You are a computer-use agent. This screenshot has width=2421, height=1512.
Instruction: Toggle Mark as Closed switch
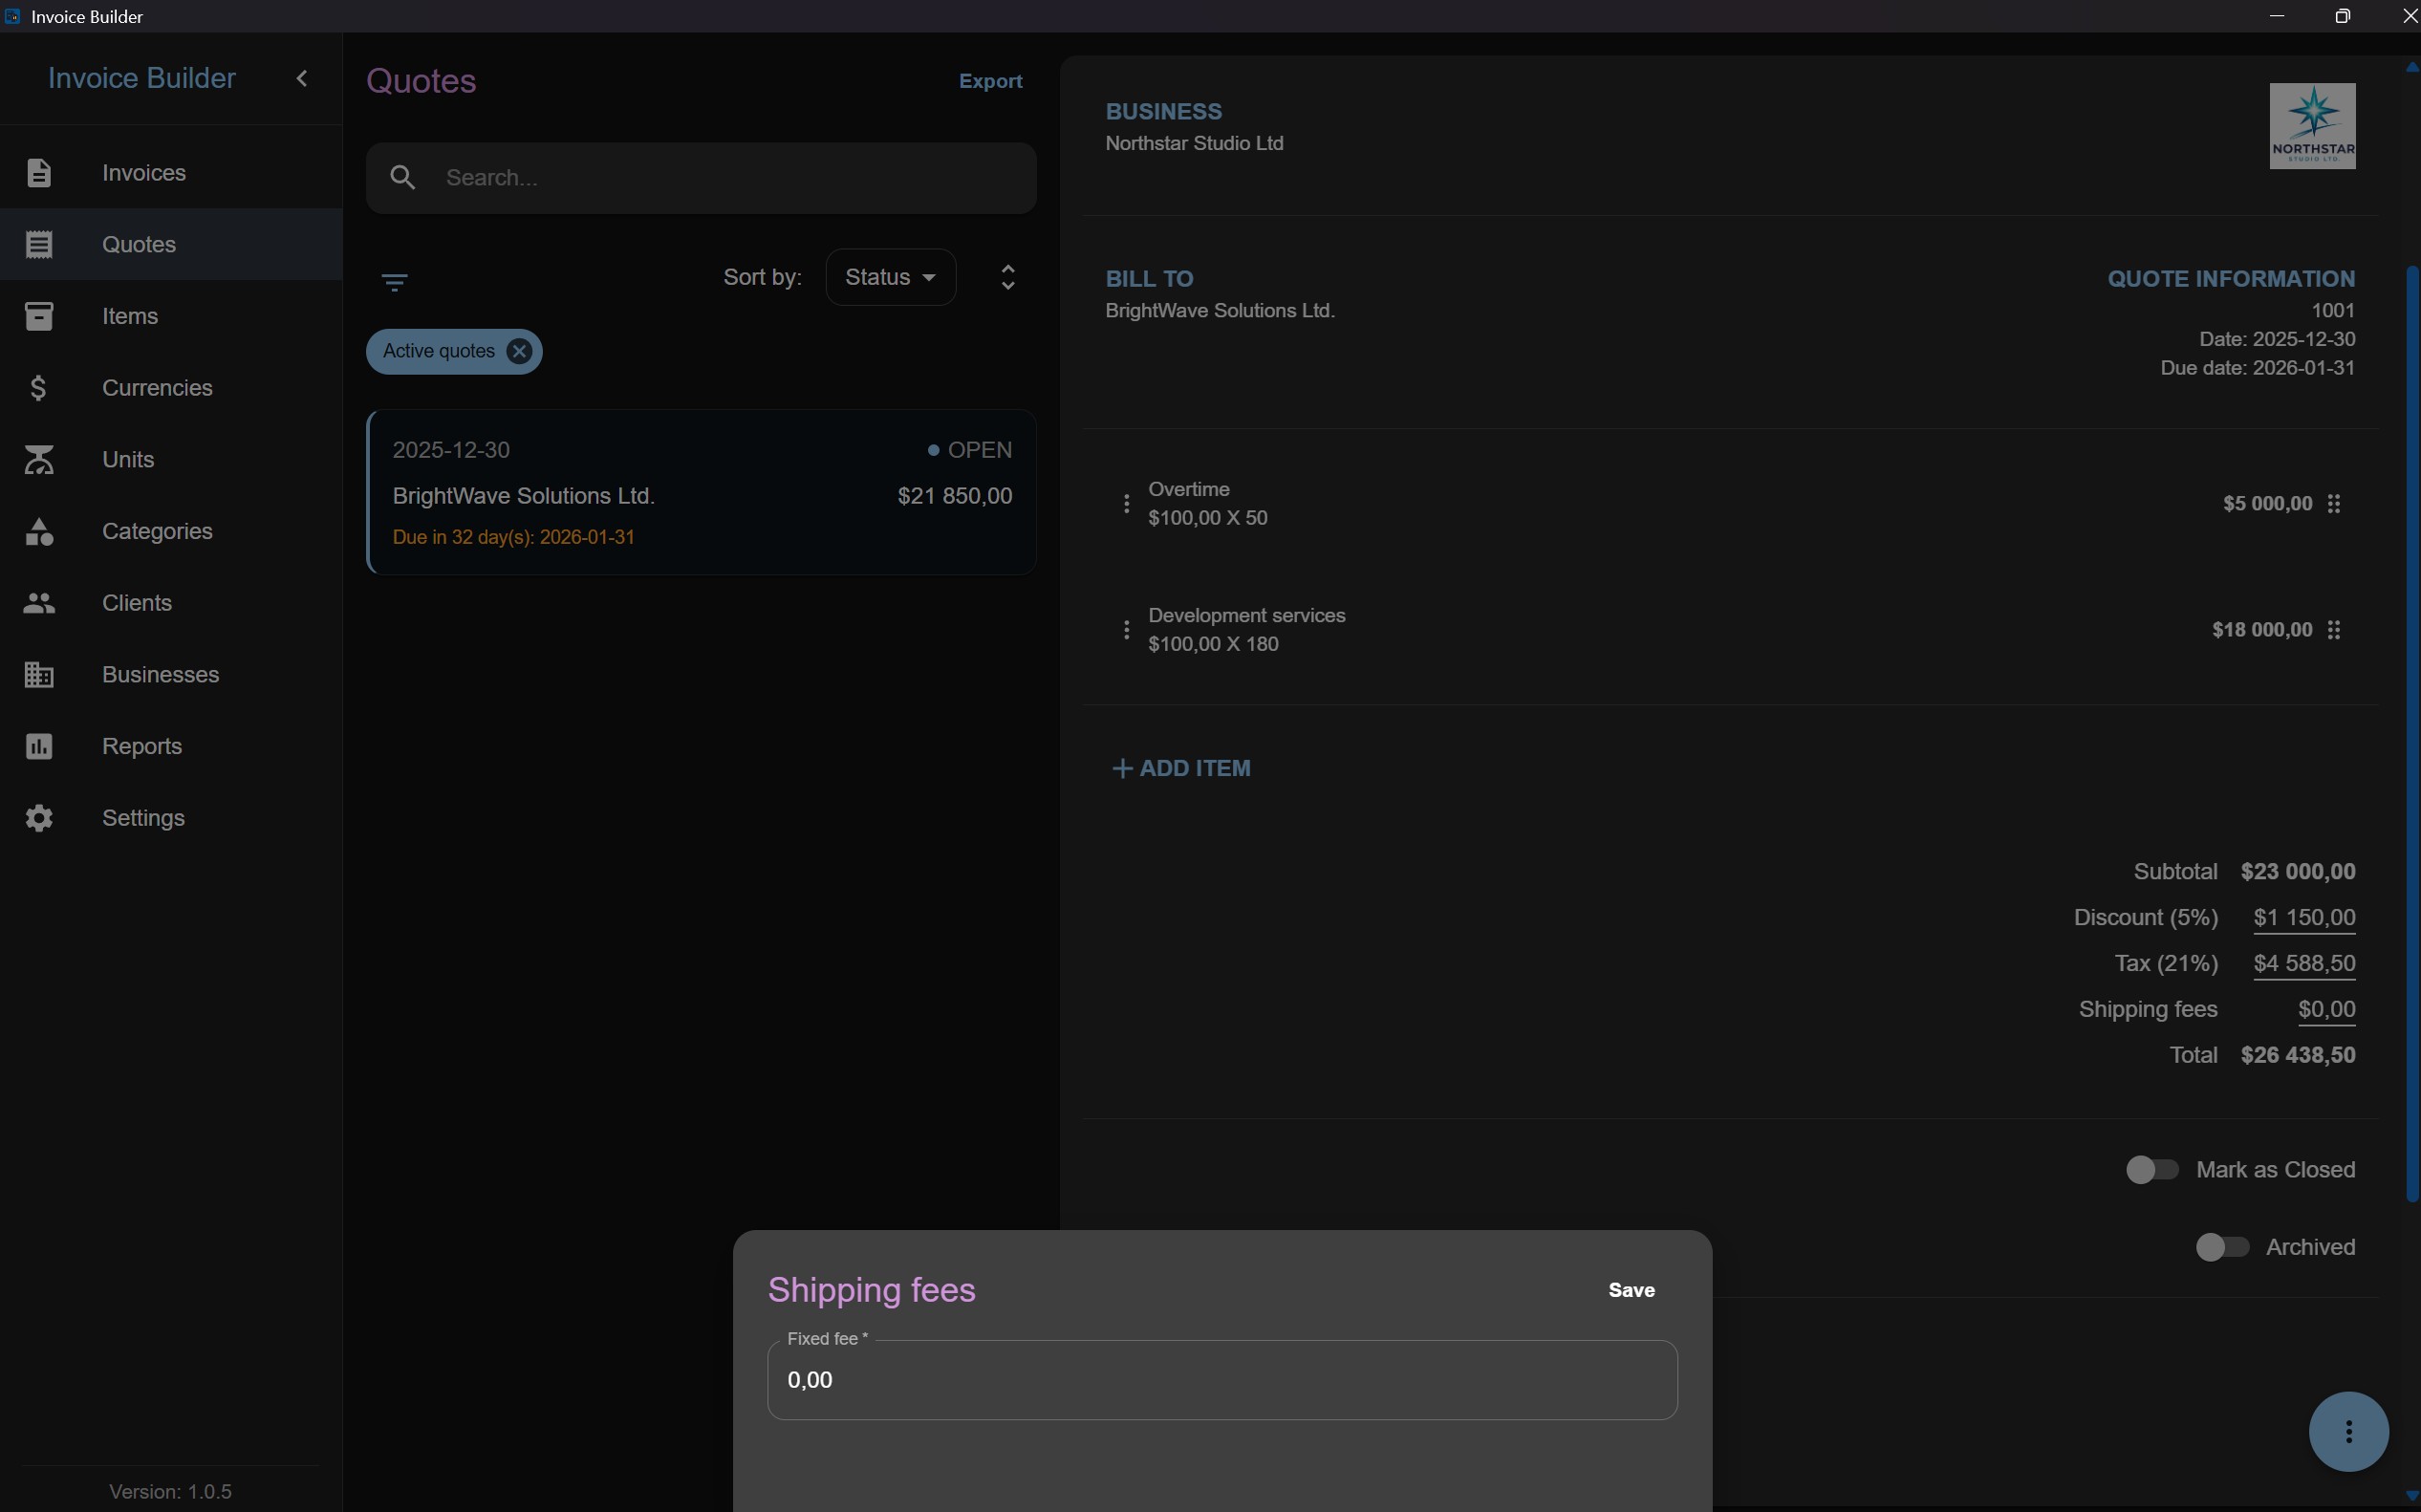[x=2151, y=1170]
